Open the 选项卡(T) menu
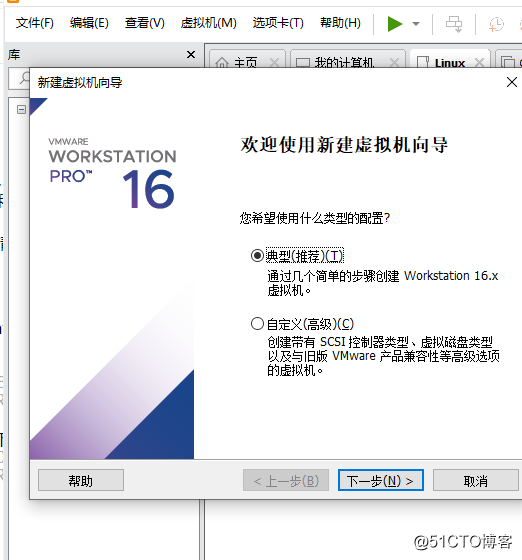Image resolution: width=522 pixels, height=560 pixels. tap(278, 23)
